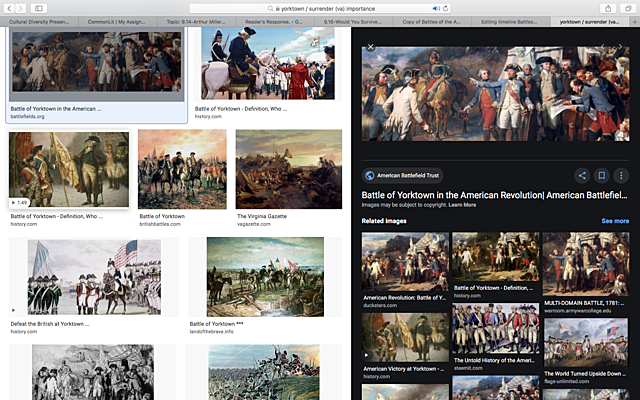Image resolution: width=640 pixels, height=400 pixels.
Task: Open the Safari share button in toolbar
Action: click(x=608, y=8)
